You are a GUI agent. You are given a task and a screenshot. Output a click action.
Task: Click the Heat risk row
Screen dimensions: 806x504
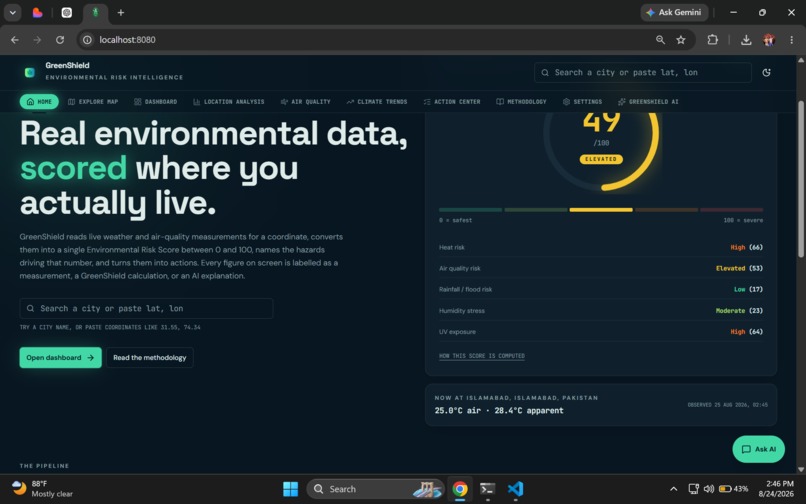(601, 247)
